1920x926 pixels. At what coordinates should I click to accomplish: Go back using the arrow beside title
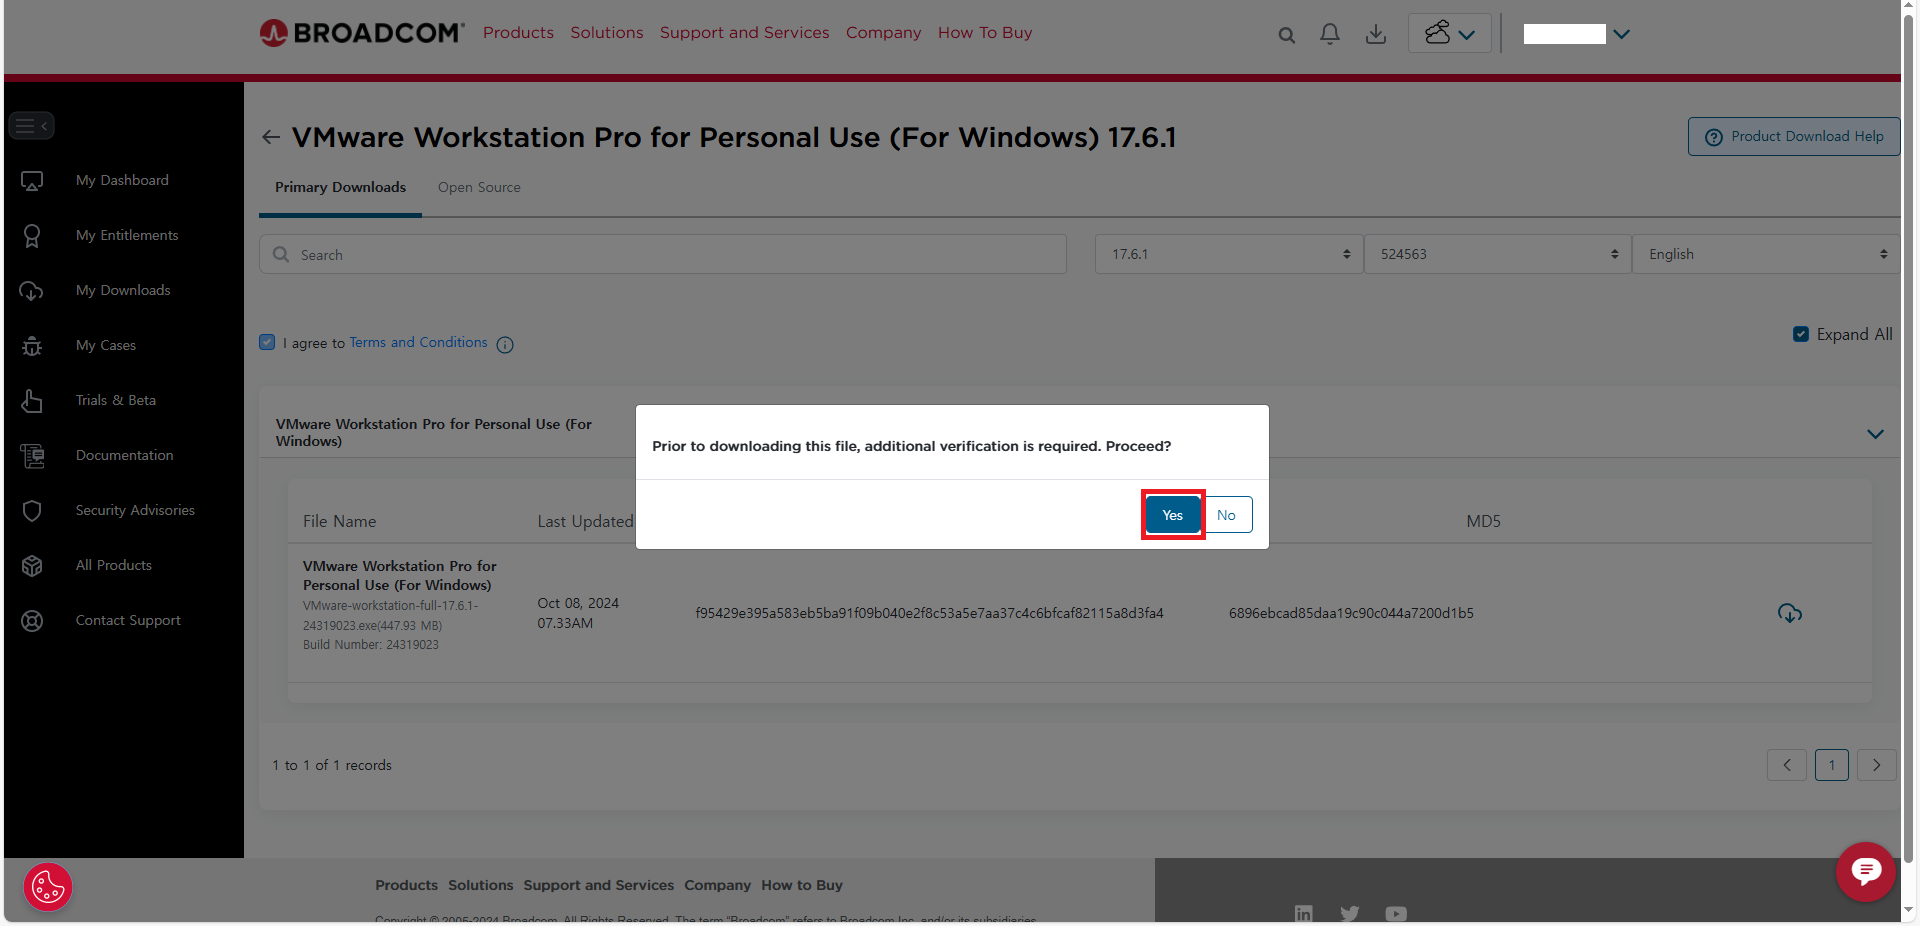pyautogui.click(x=270, y=137)
